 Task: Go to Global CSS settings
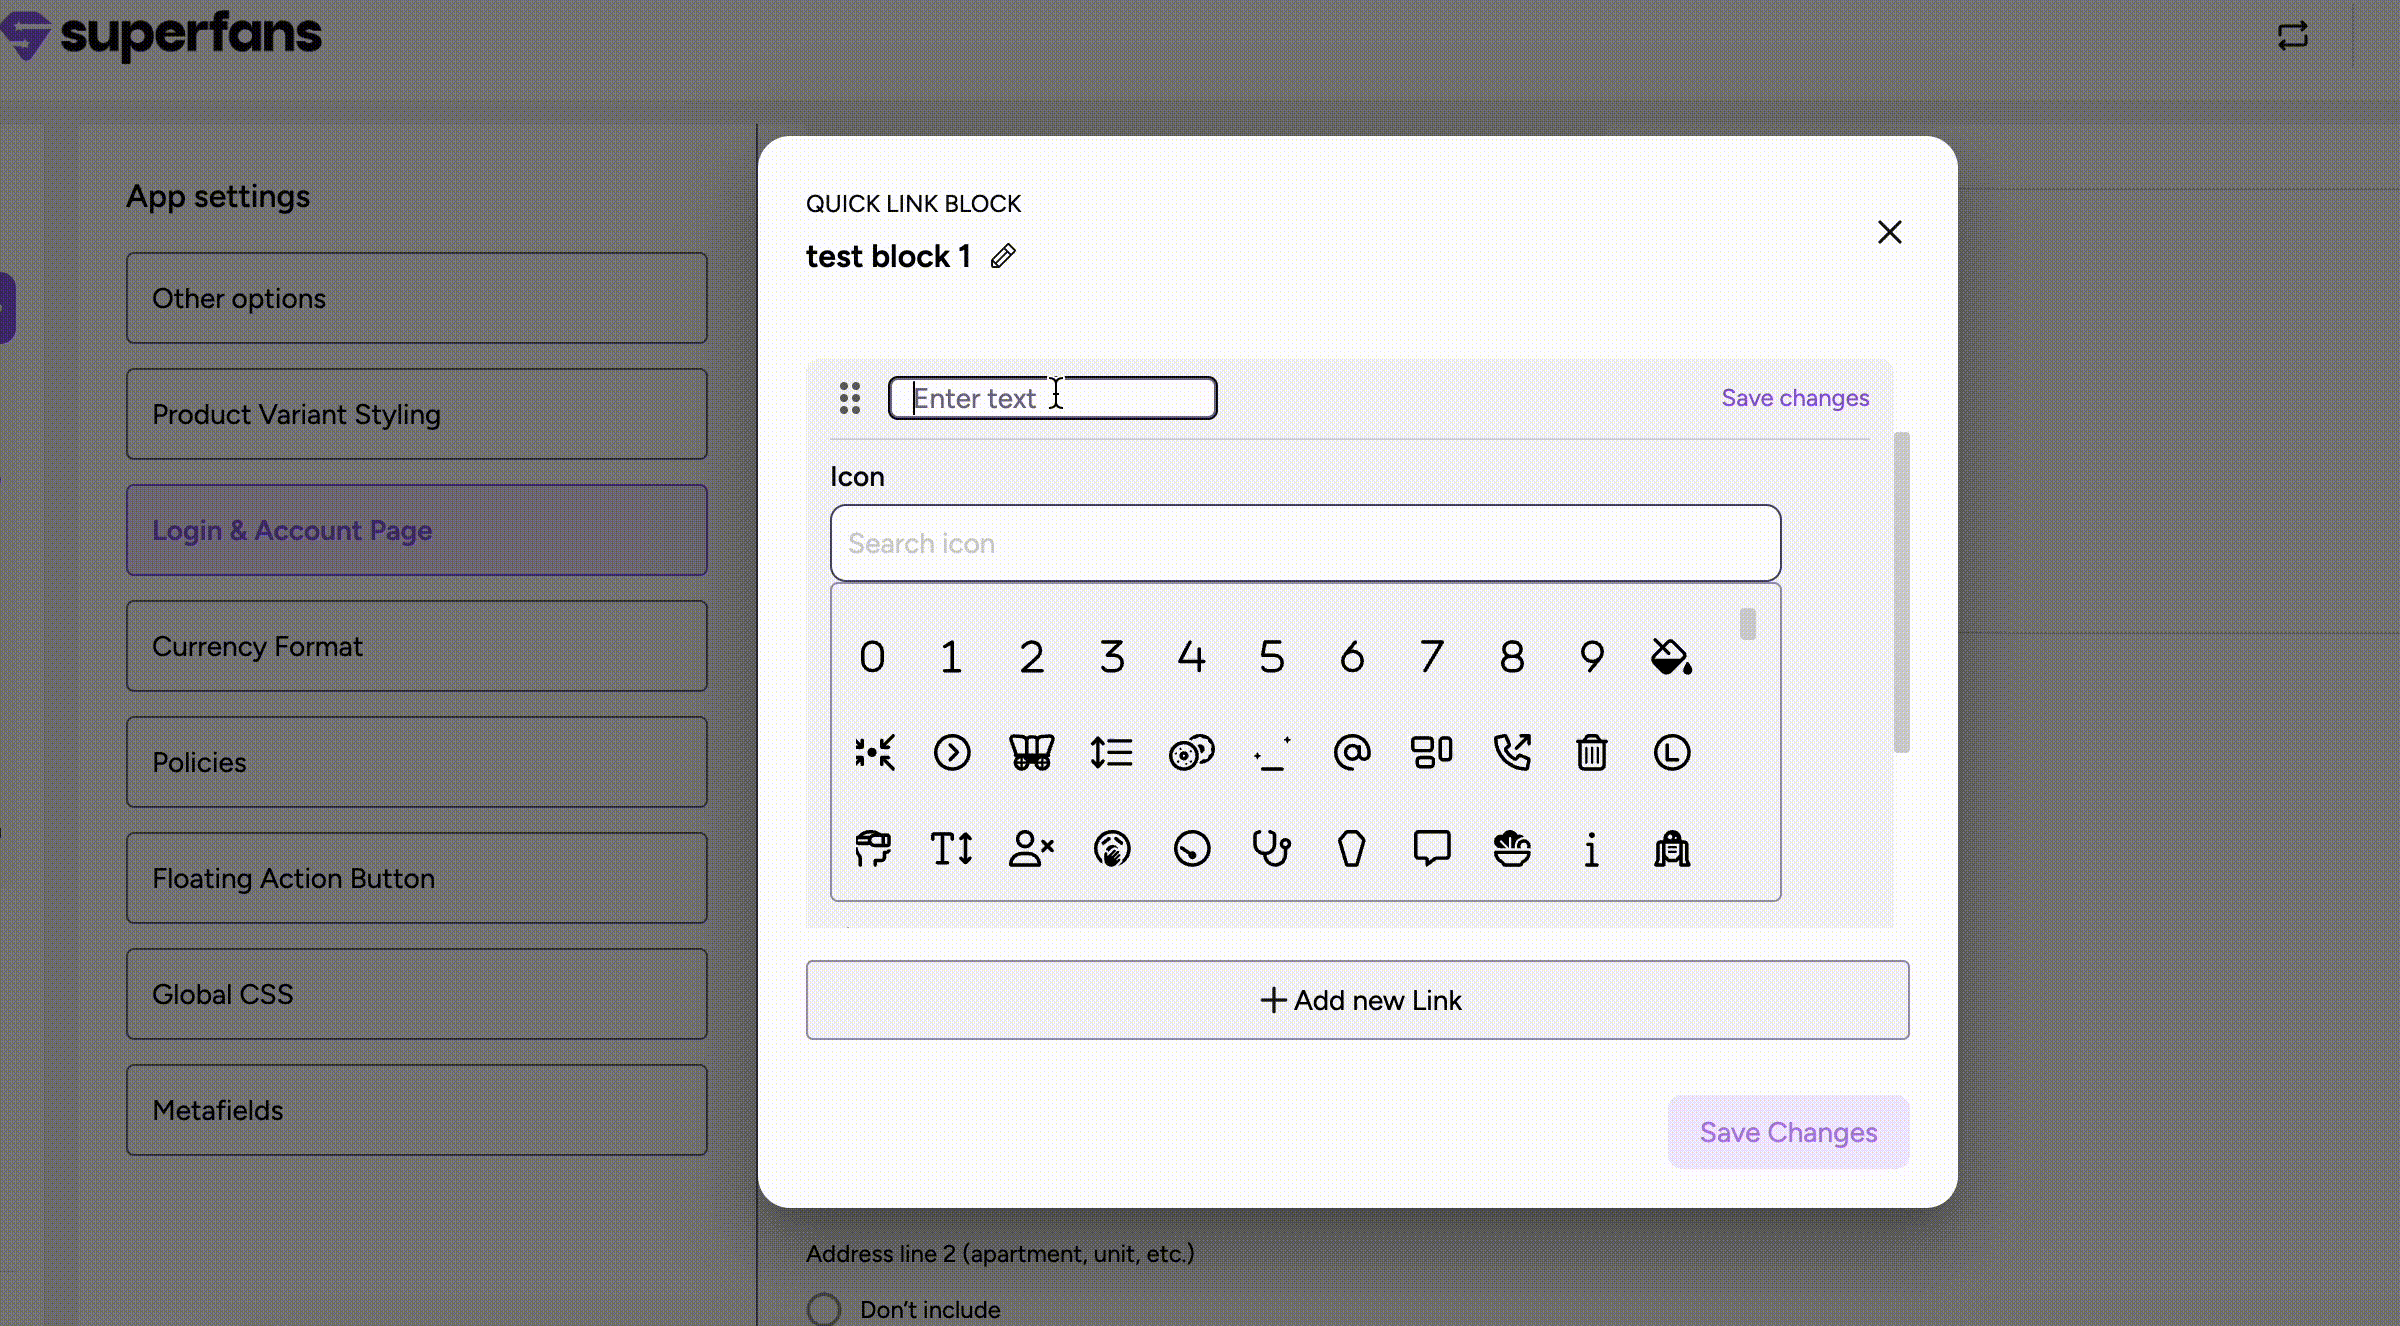[x=416, y=994]
